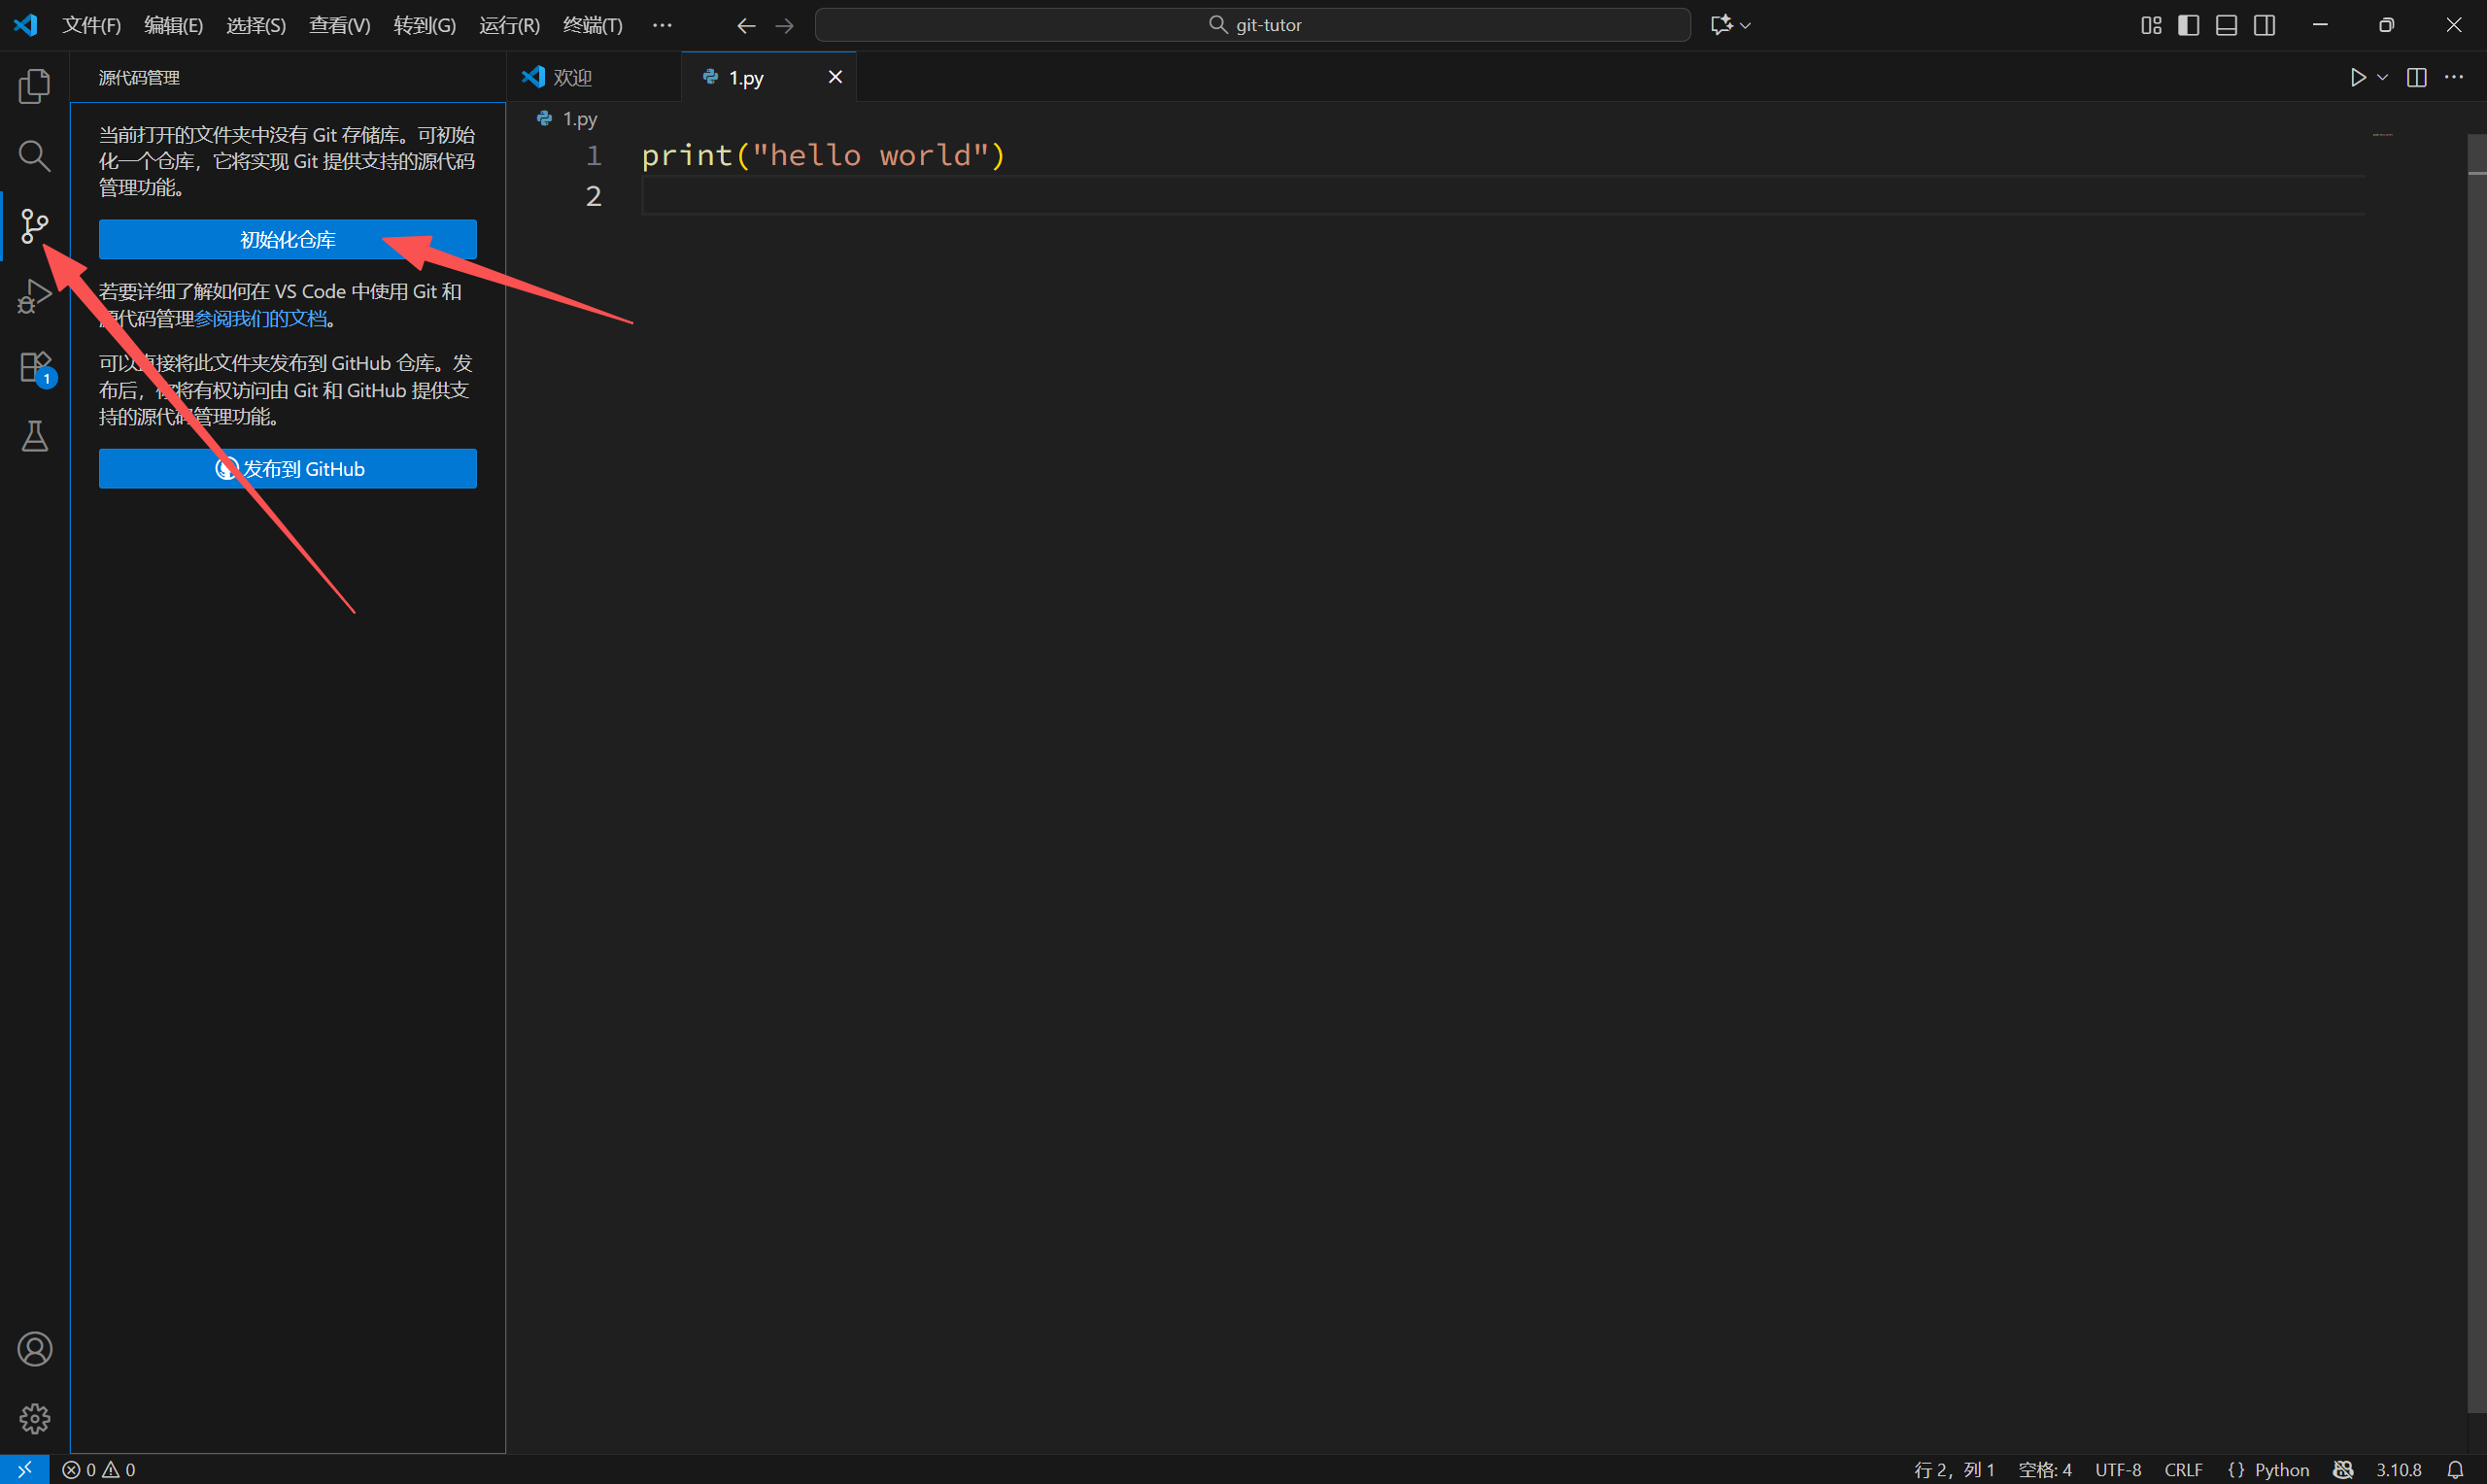
Task: Open the Search view in activity bar
Action: [34, 156]
